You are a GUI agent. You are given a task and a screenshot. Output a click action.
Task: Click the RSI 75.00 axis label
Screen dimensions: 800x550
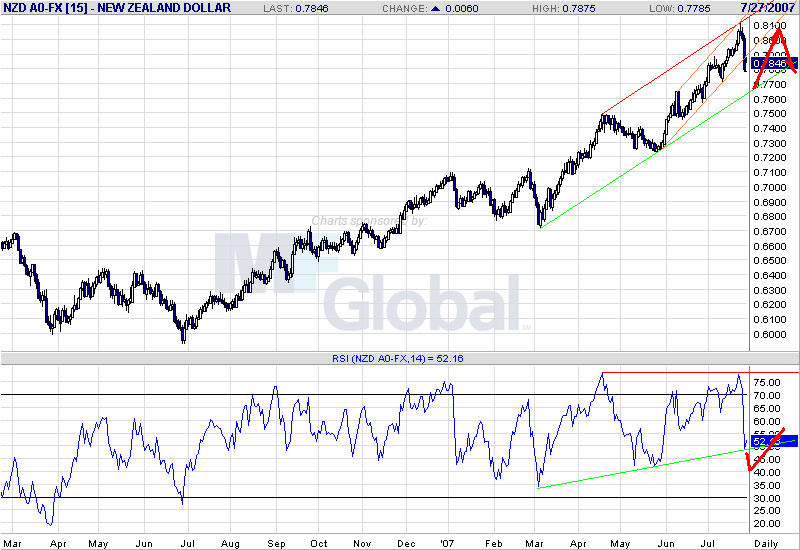[766, 383]
